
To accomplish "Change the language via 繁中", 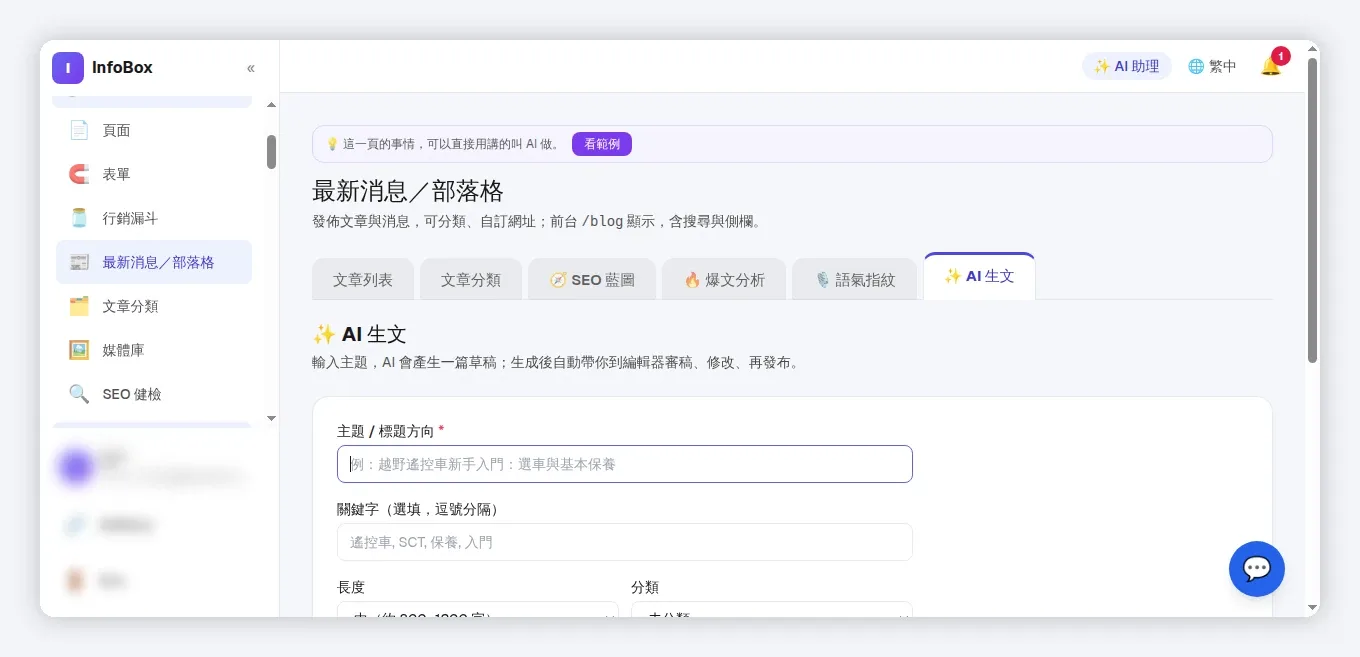I will point(1212,66).
